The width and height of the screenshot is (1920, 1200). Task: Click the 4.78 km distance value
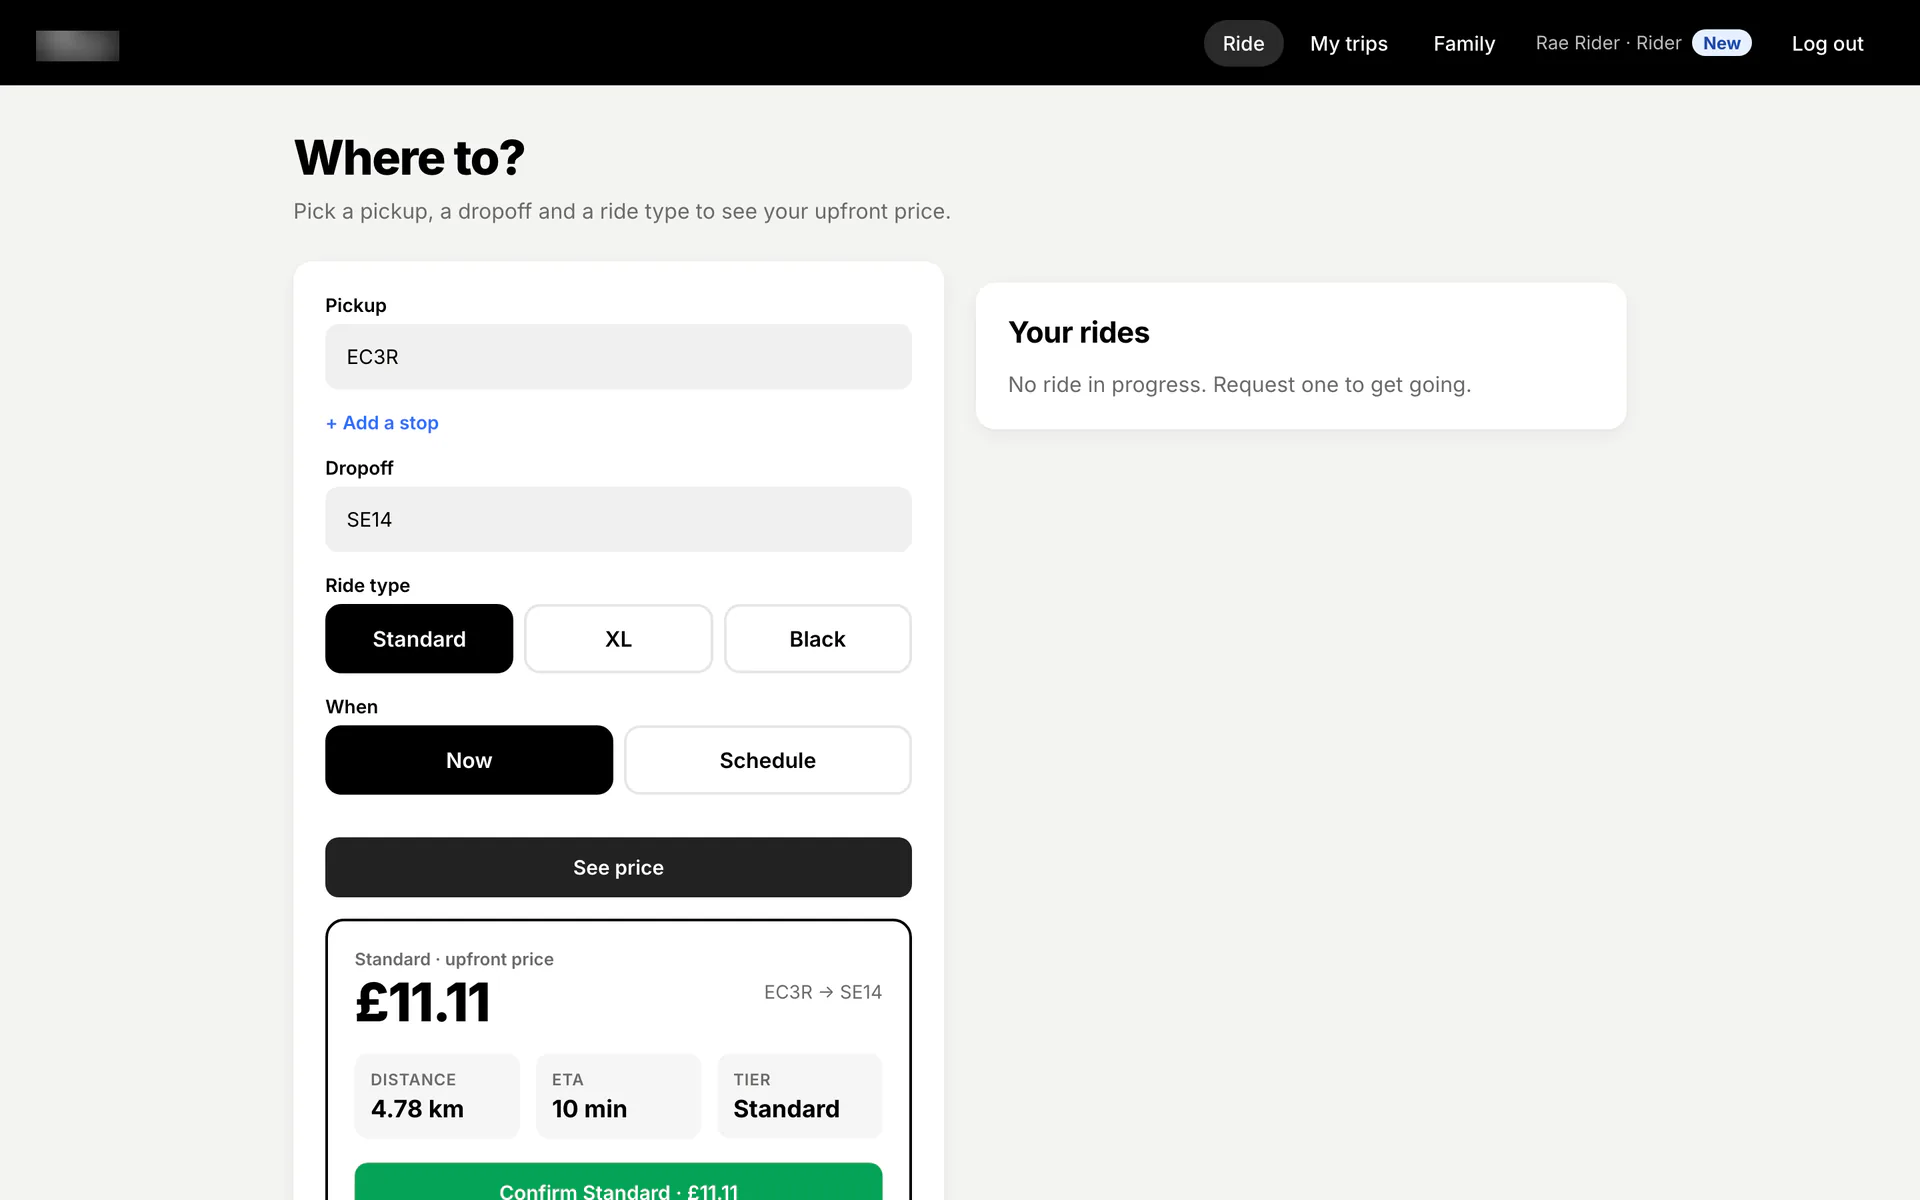[417, 1109]
